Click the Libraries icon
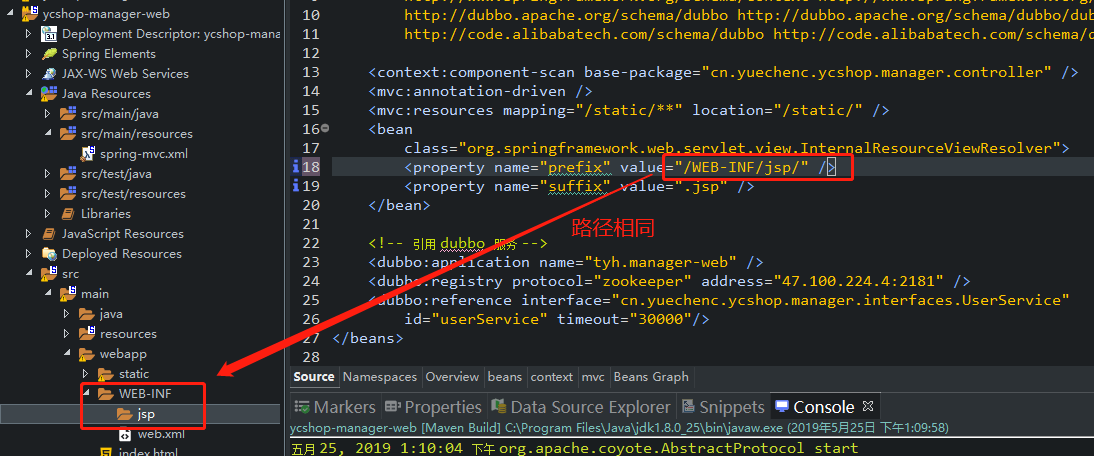This screenshot has width=1094, height=456. coord(68,213)
